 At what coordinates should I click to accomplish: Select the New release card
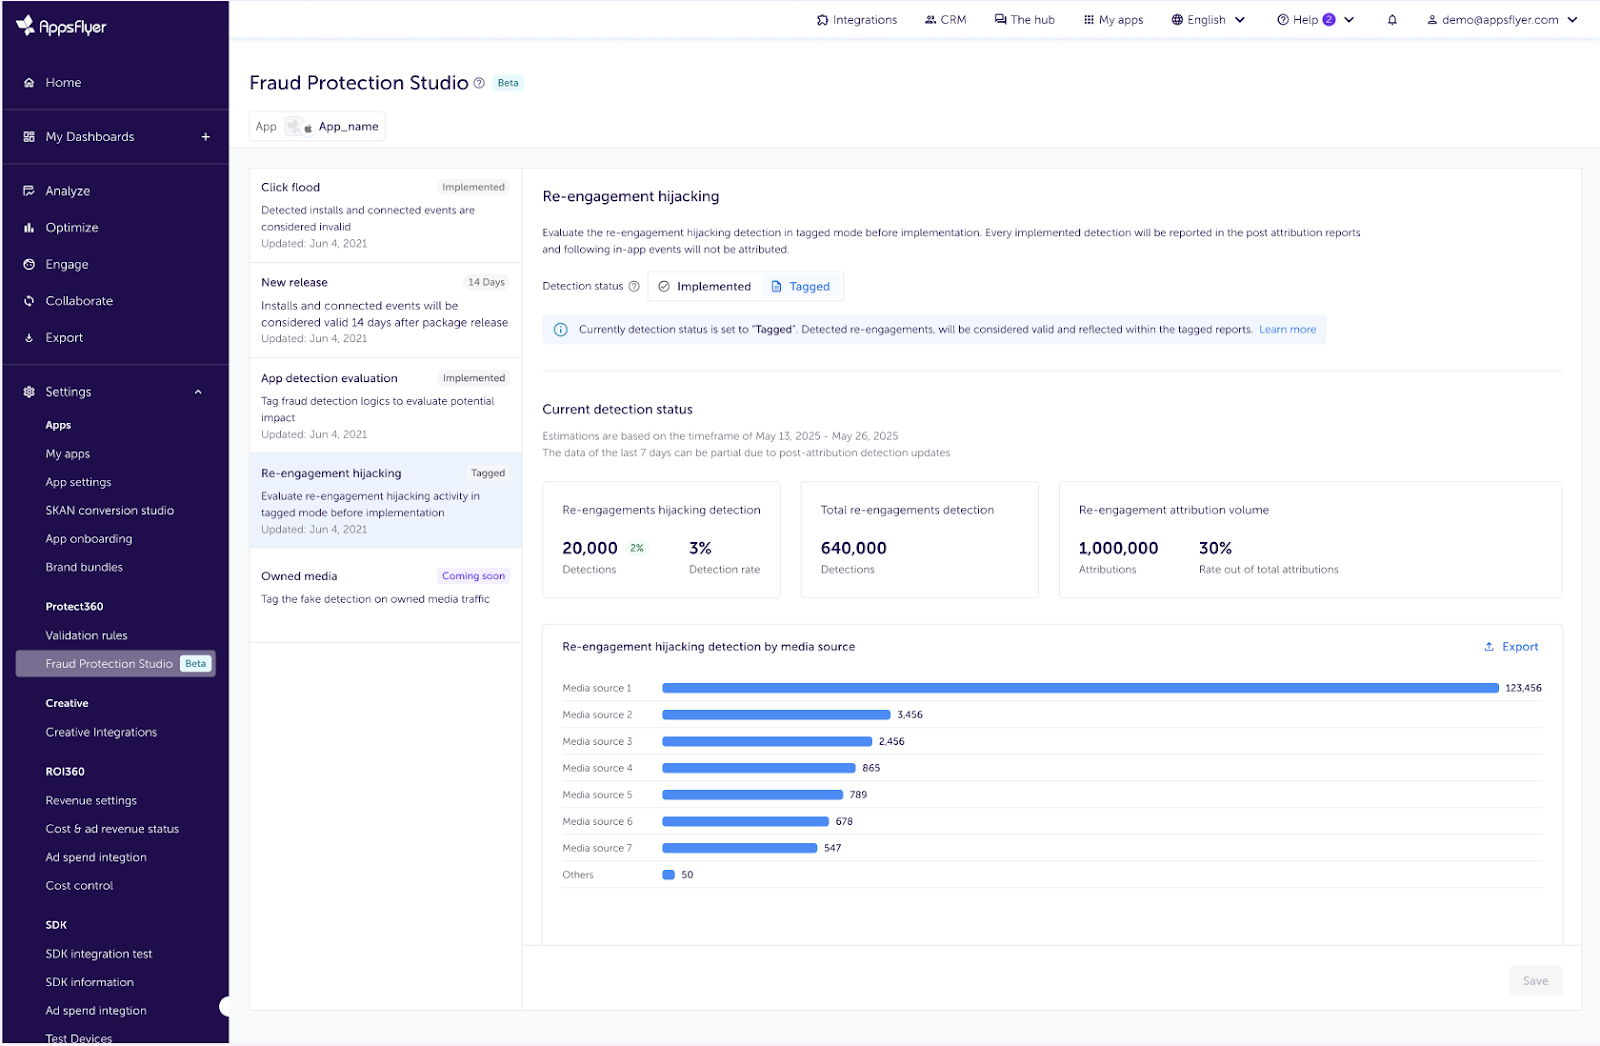(x=385, y=310)
